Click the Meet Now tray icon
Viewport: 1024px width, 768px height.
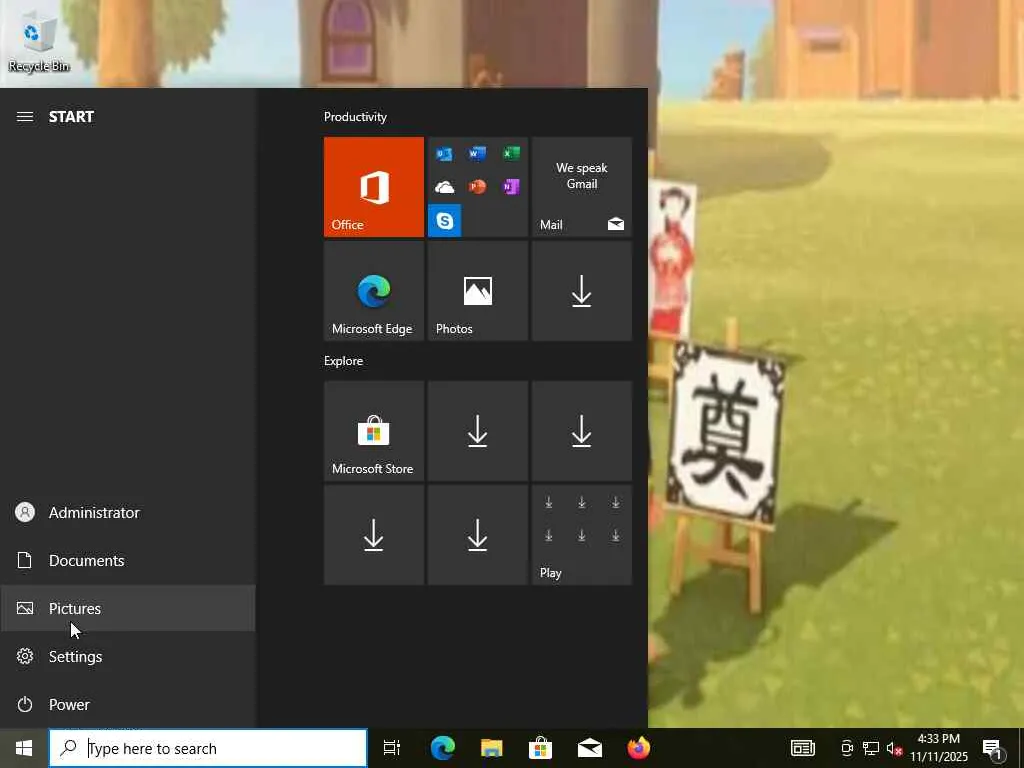(847, 748)
